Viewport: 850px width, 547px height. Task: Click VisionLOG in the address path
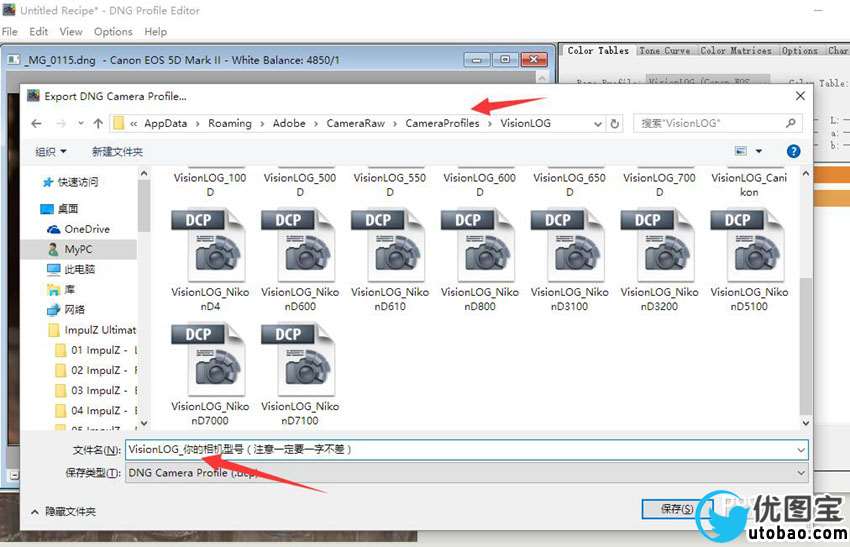pyautogui.click(x=525, y=123)
